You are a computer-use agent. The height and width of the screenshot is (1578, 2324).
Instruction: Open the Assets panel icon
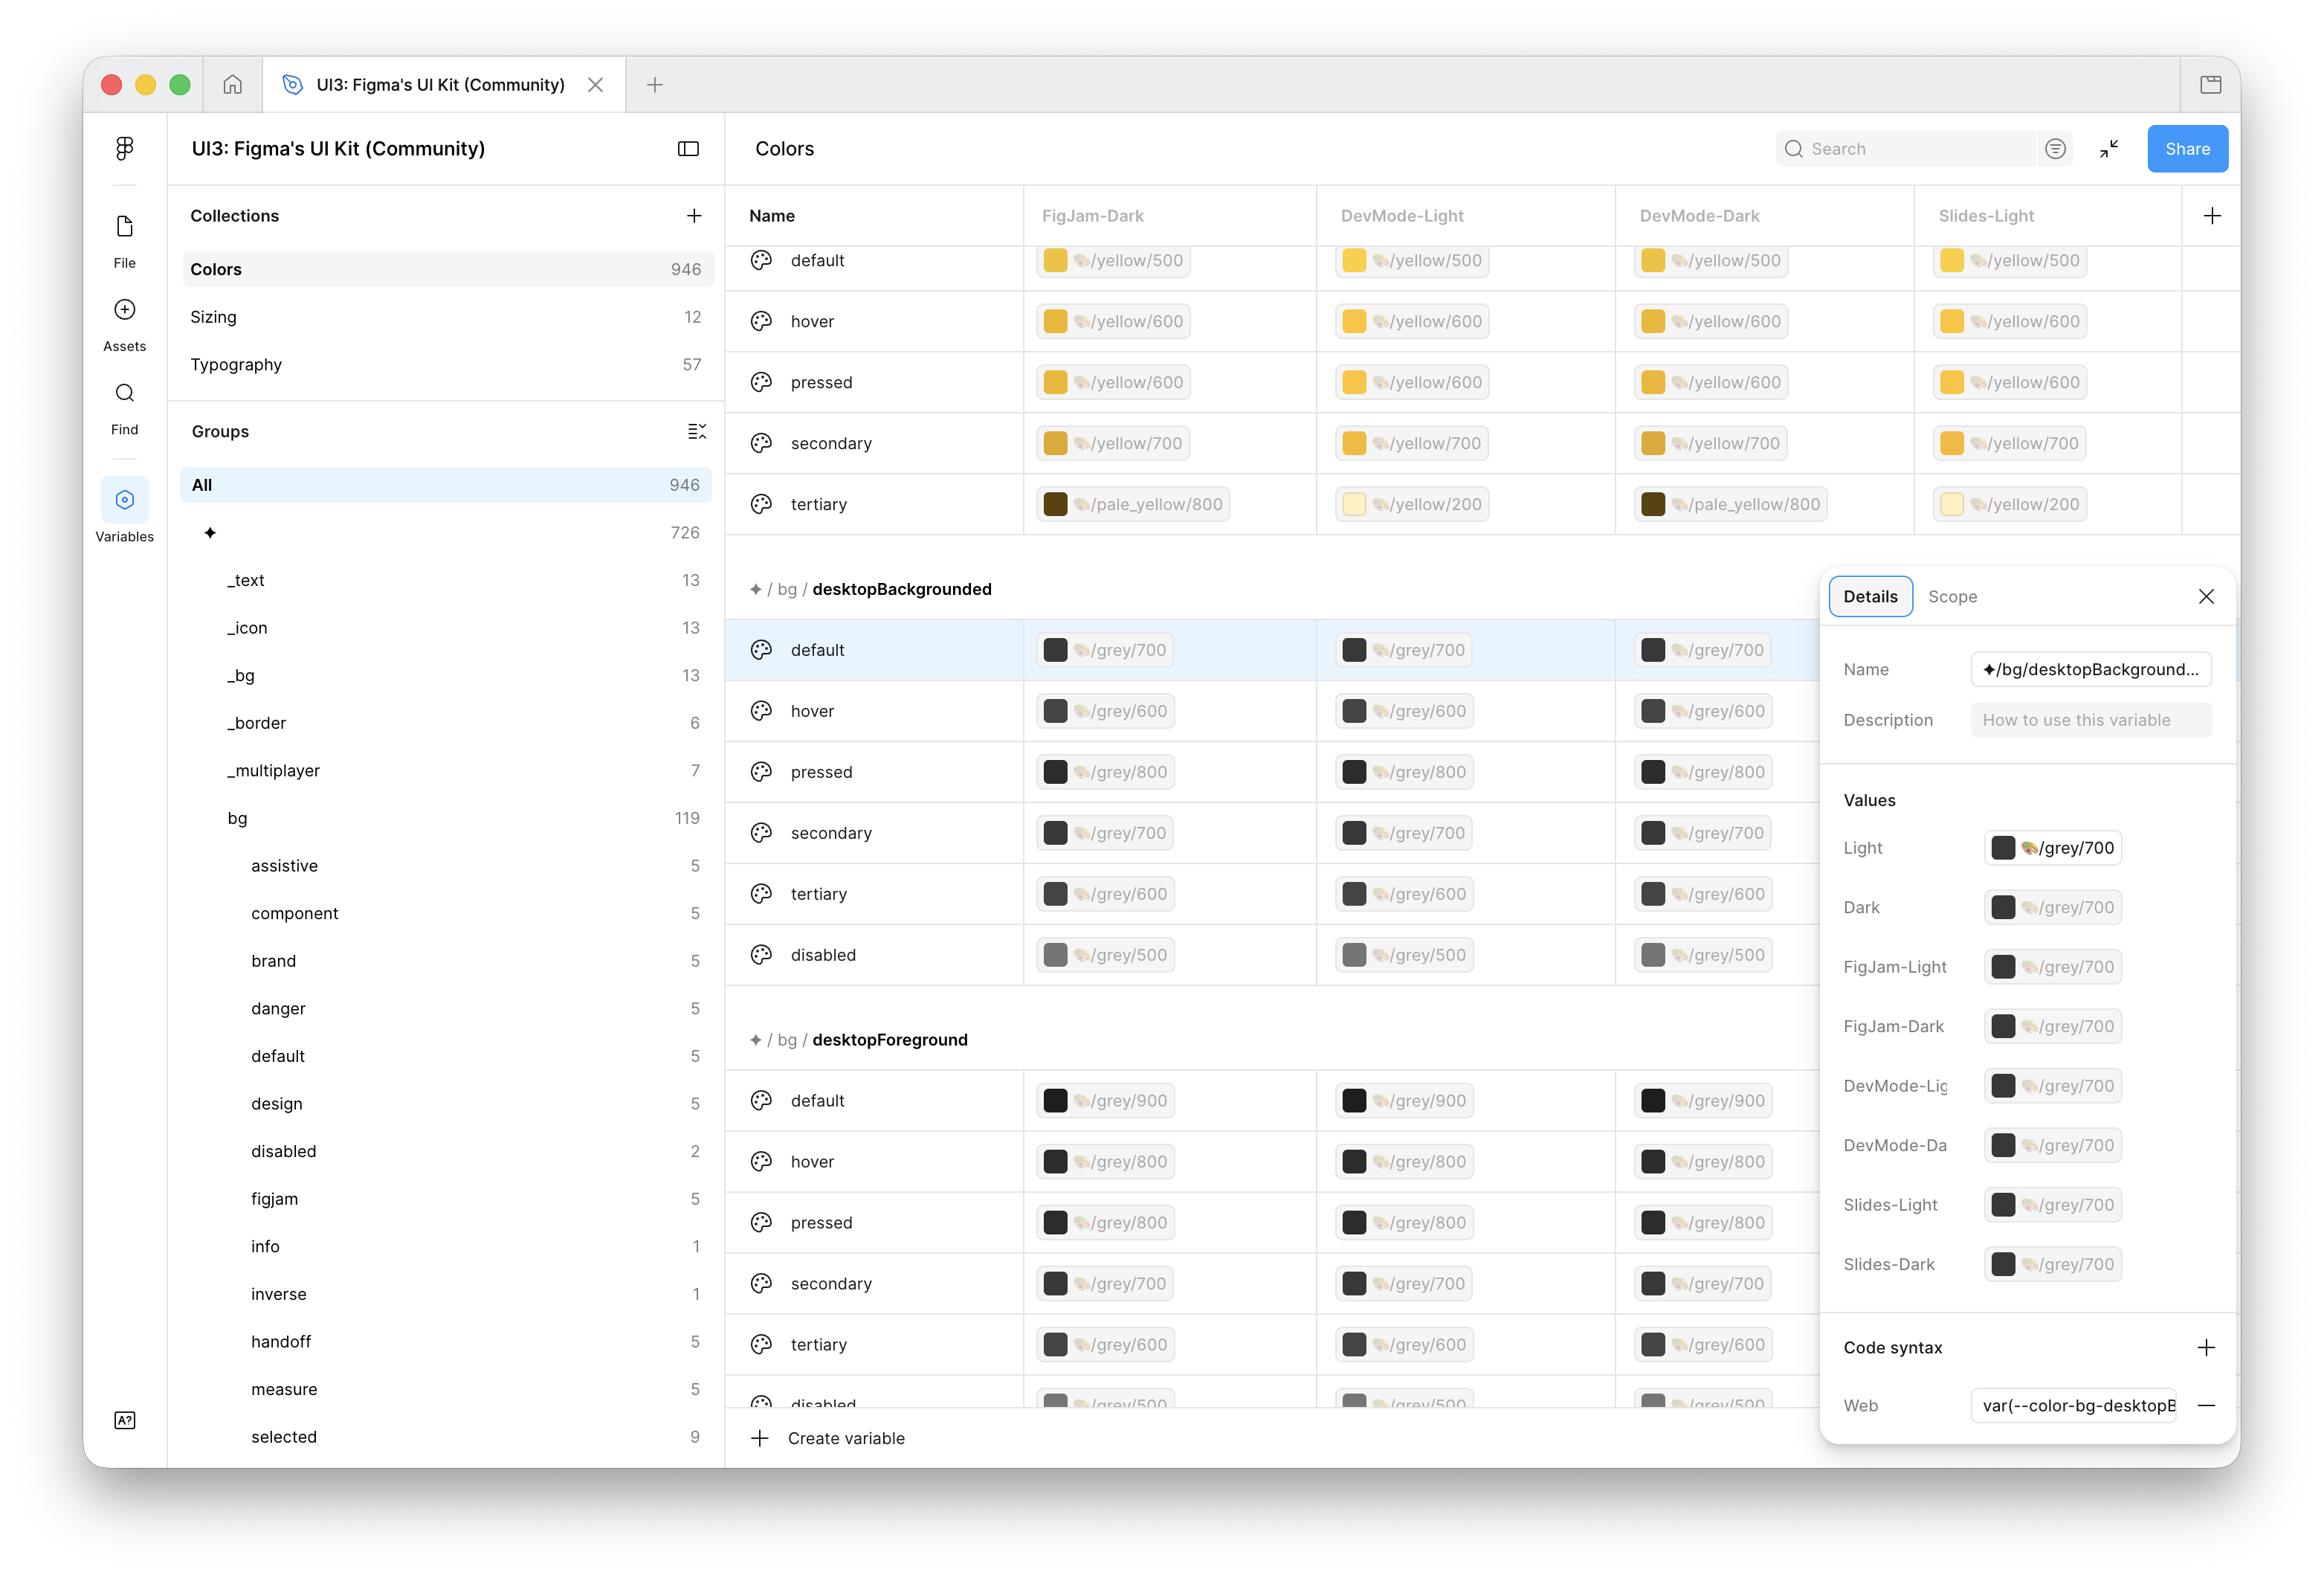(x=124, y=310)
